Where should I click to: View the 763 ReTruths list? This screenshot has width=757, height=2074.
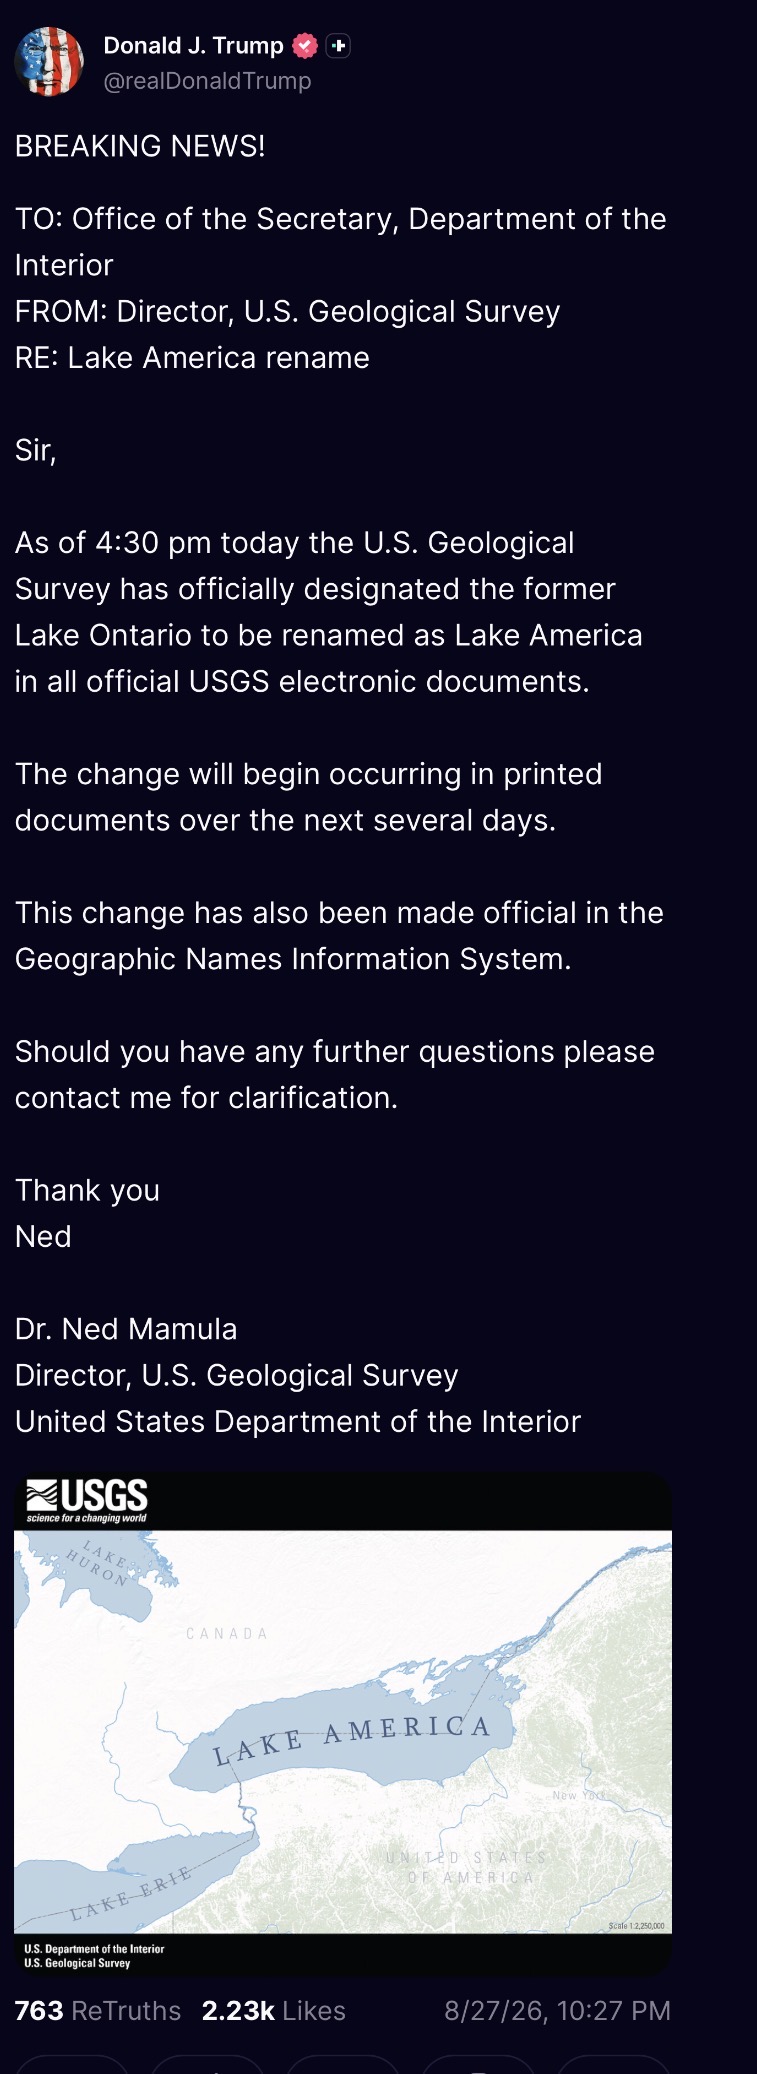click(x=98, y=2010)
